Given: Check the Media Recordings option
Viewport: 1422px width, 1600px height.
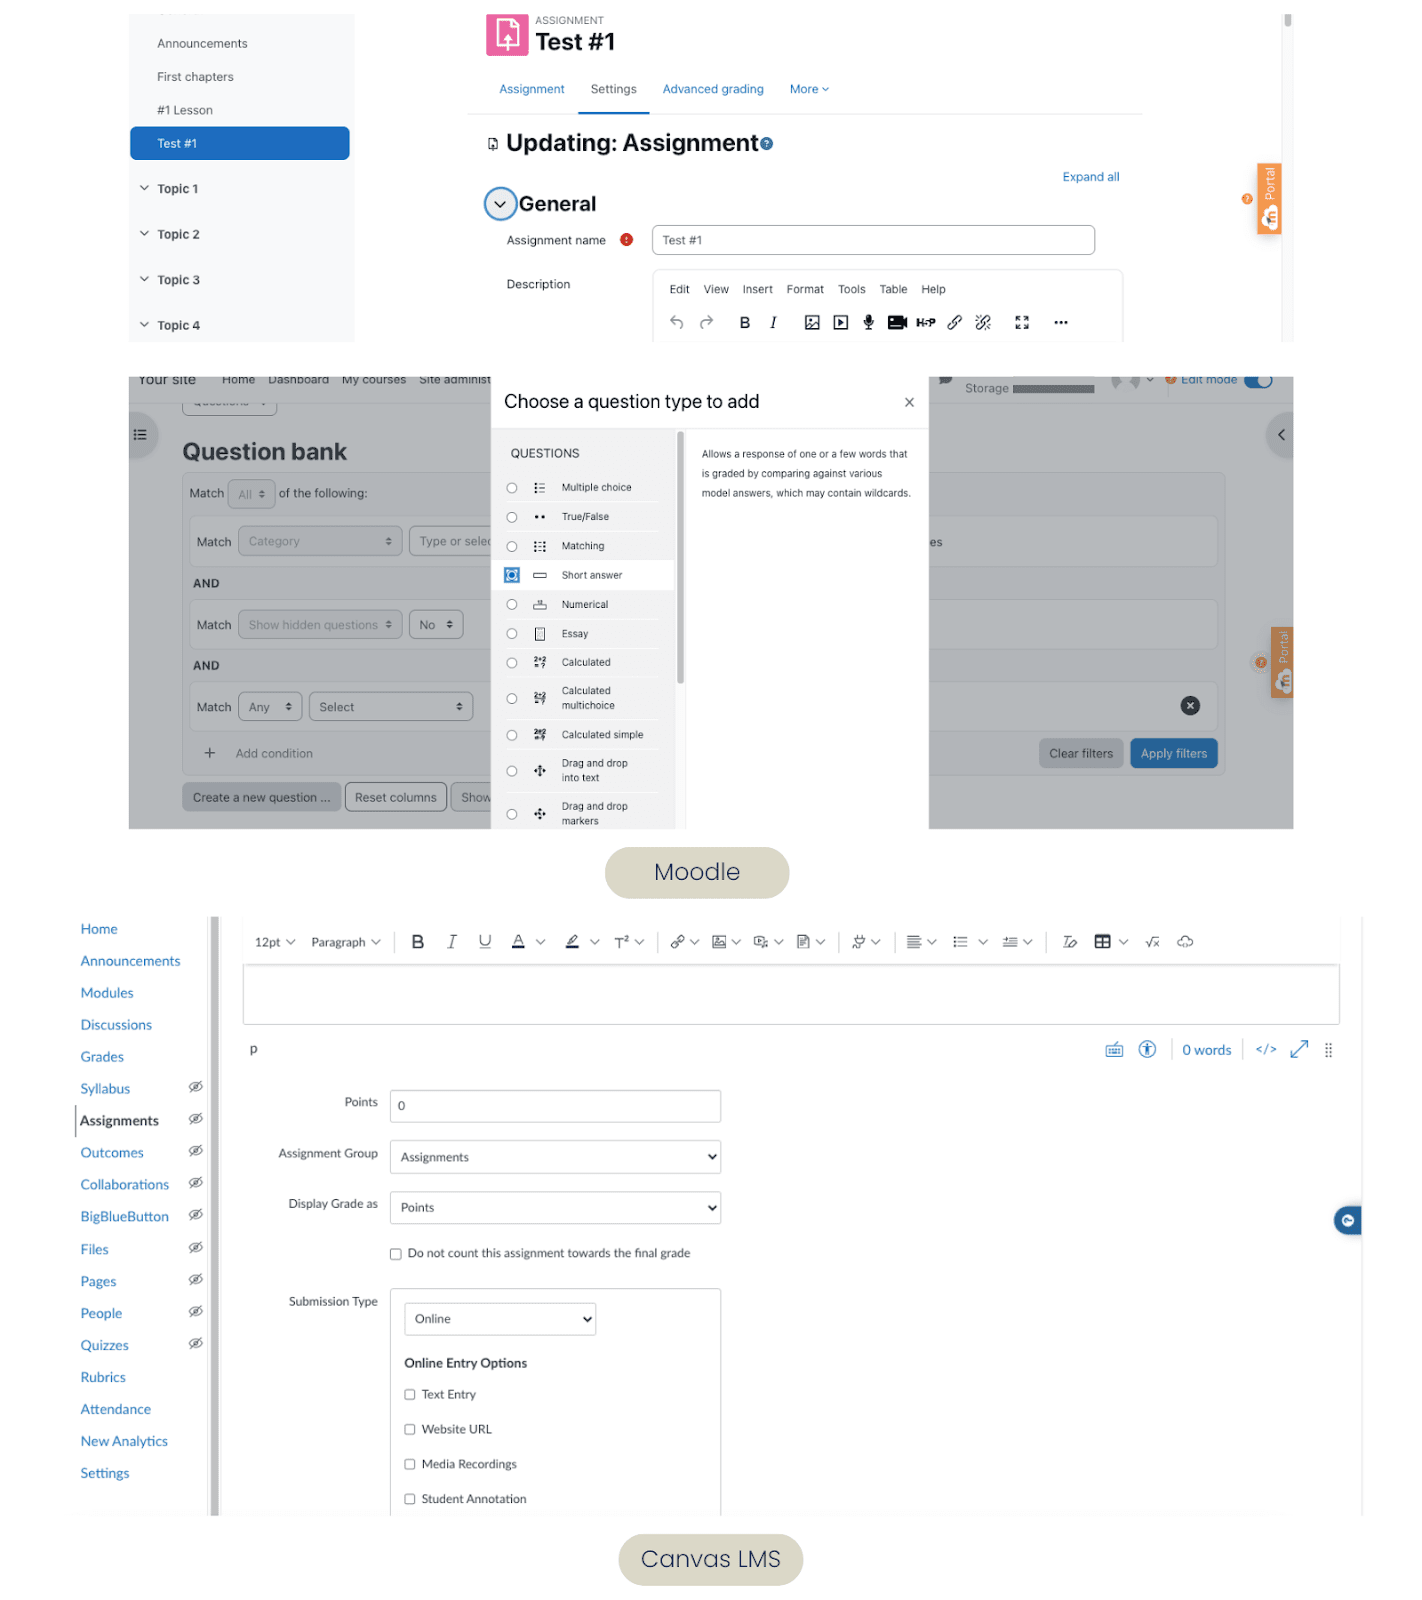Looking at the screenshot, I should click(410, 1465).
